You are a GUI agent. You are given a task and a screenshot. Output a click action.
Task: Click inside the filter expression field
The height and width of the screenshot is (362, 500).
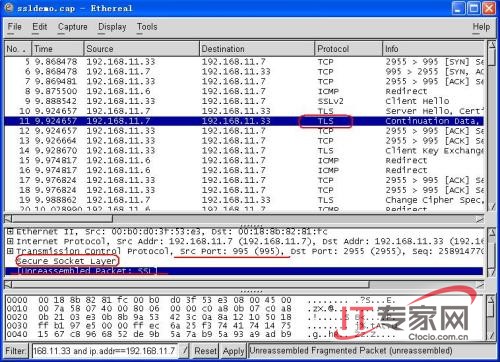(105, 351)
